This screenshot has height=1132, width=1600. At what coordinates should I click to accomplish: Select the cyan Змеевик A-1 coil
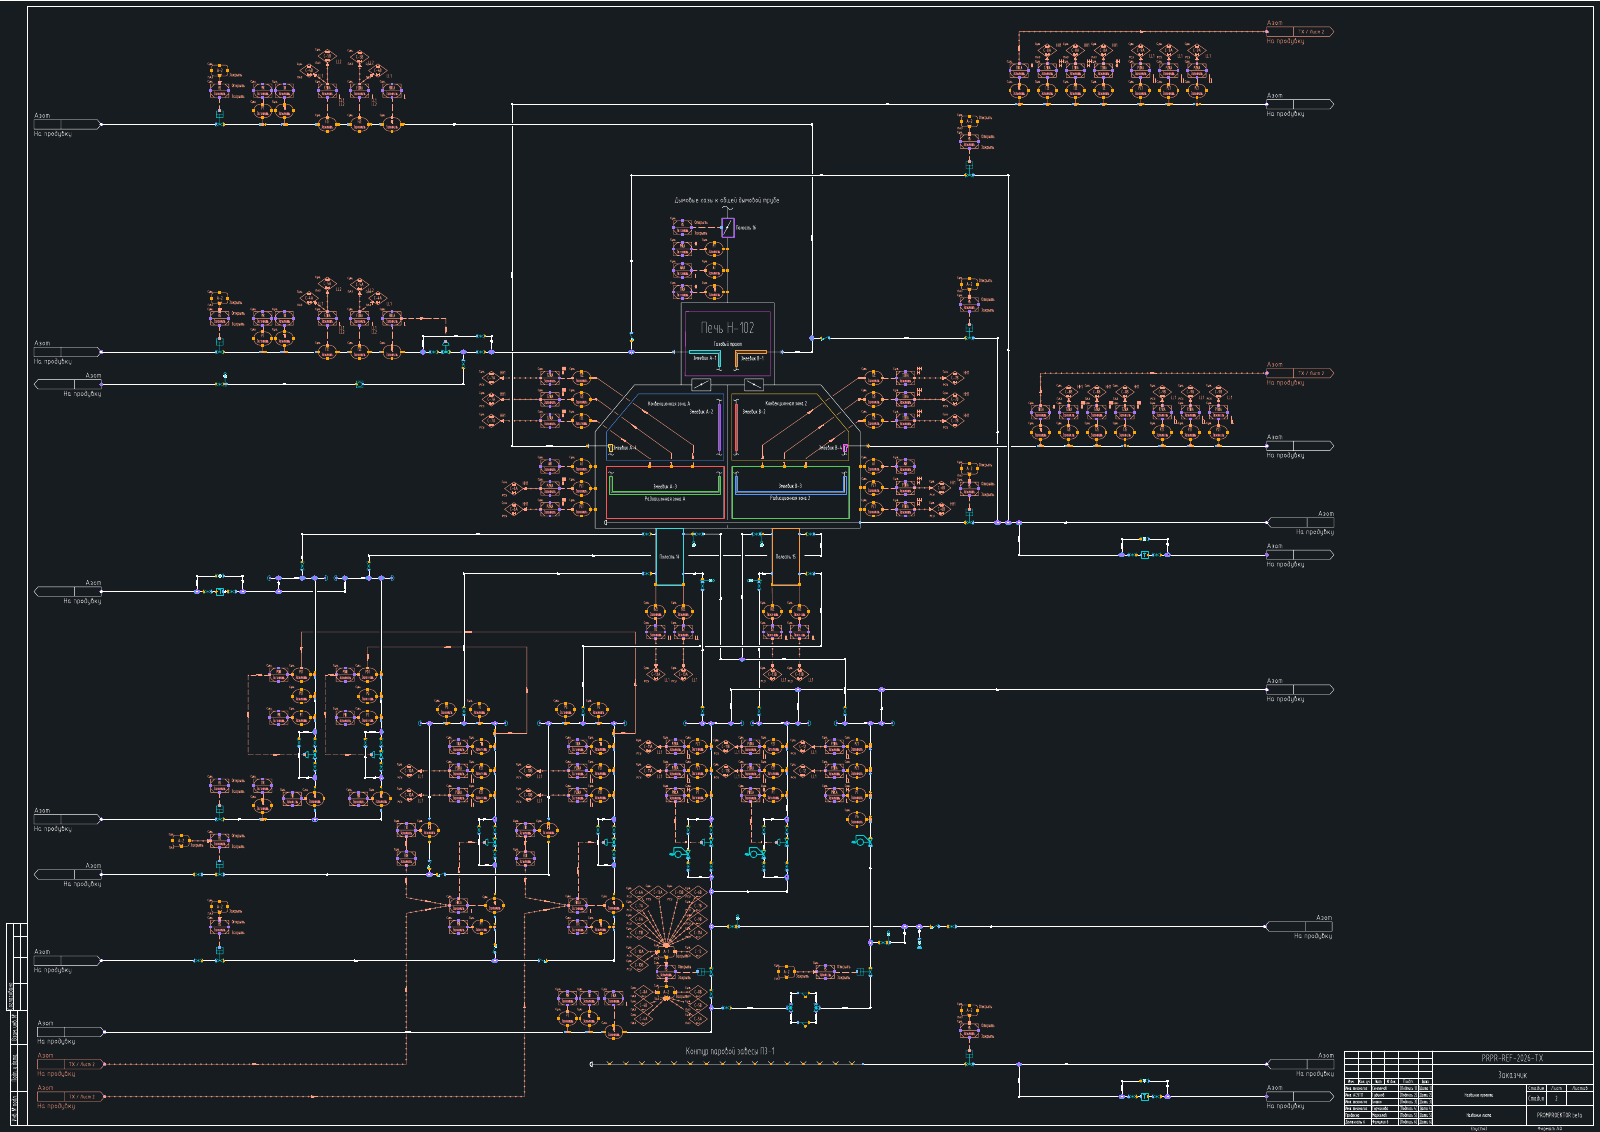(705, 359)
